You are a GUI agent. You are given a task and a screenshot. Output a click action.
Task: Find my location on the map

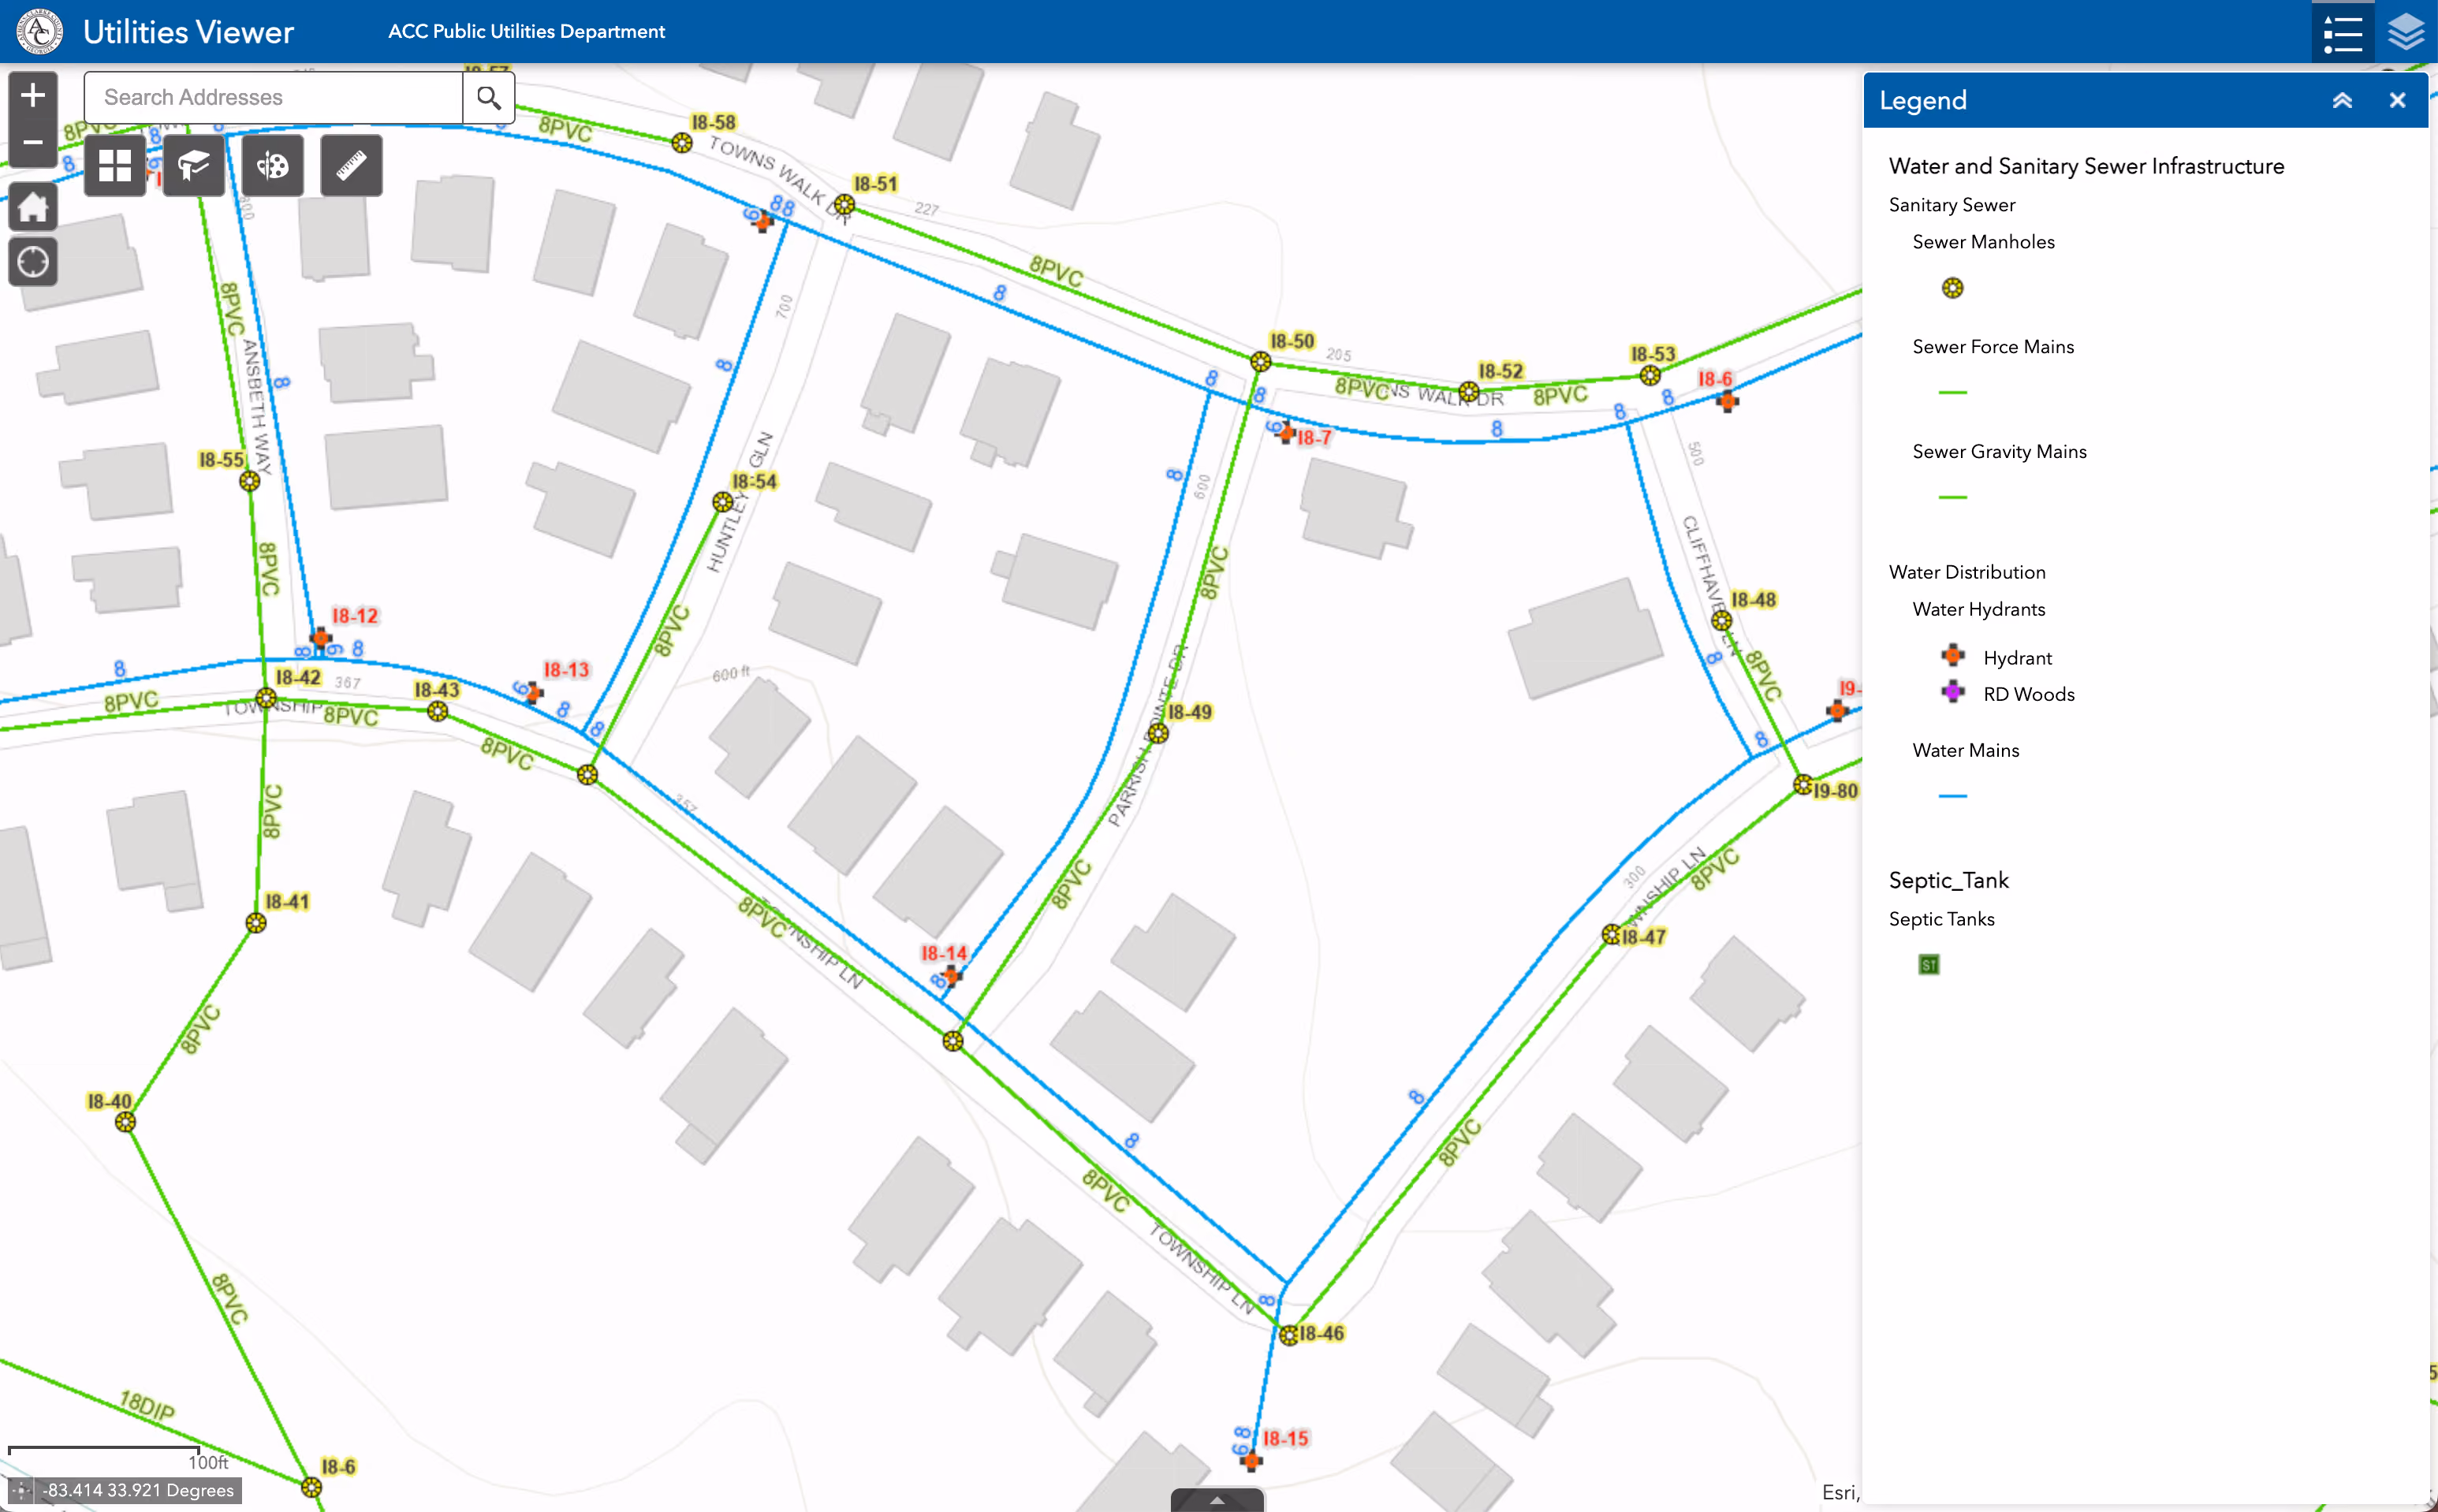[x=33, y=262]
